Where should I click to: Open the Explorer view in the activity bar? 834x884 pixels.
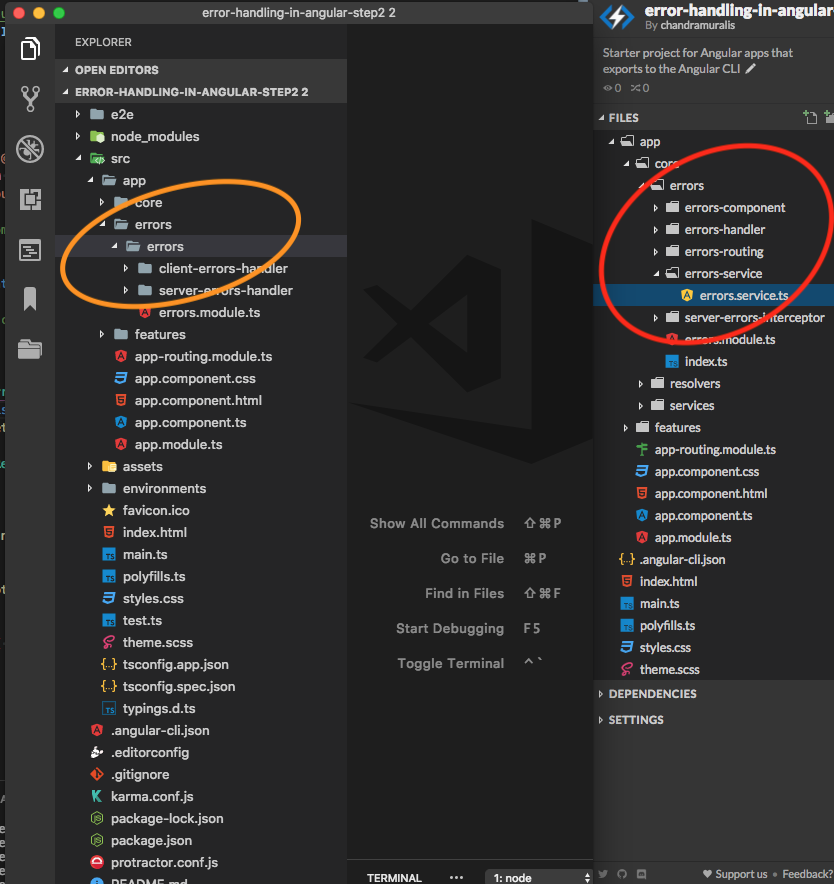pos(30,48)
